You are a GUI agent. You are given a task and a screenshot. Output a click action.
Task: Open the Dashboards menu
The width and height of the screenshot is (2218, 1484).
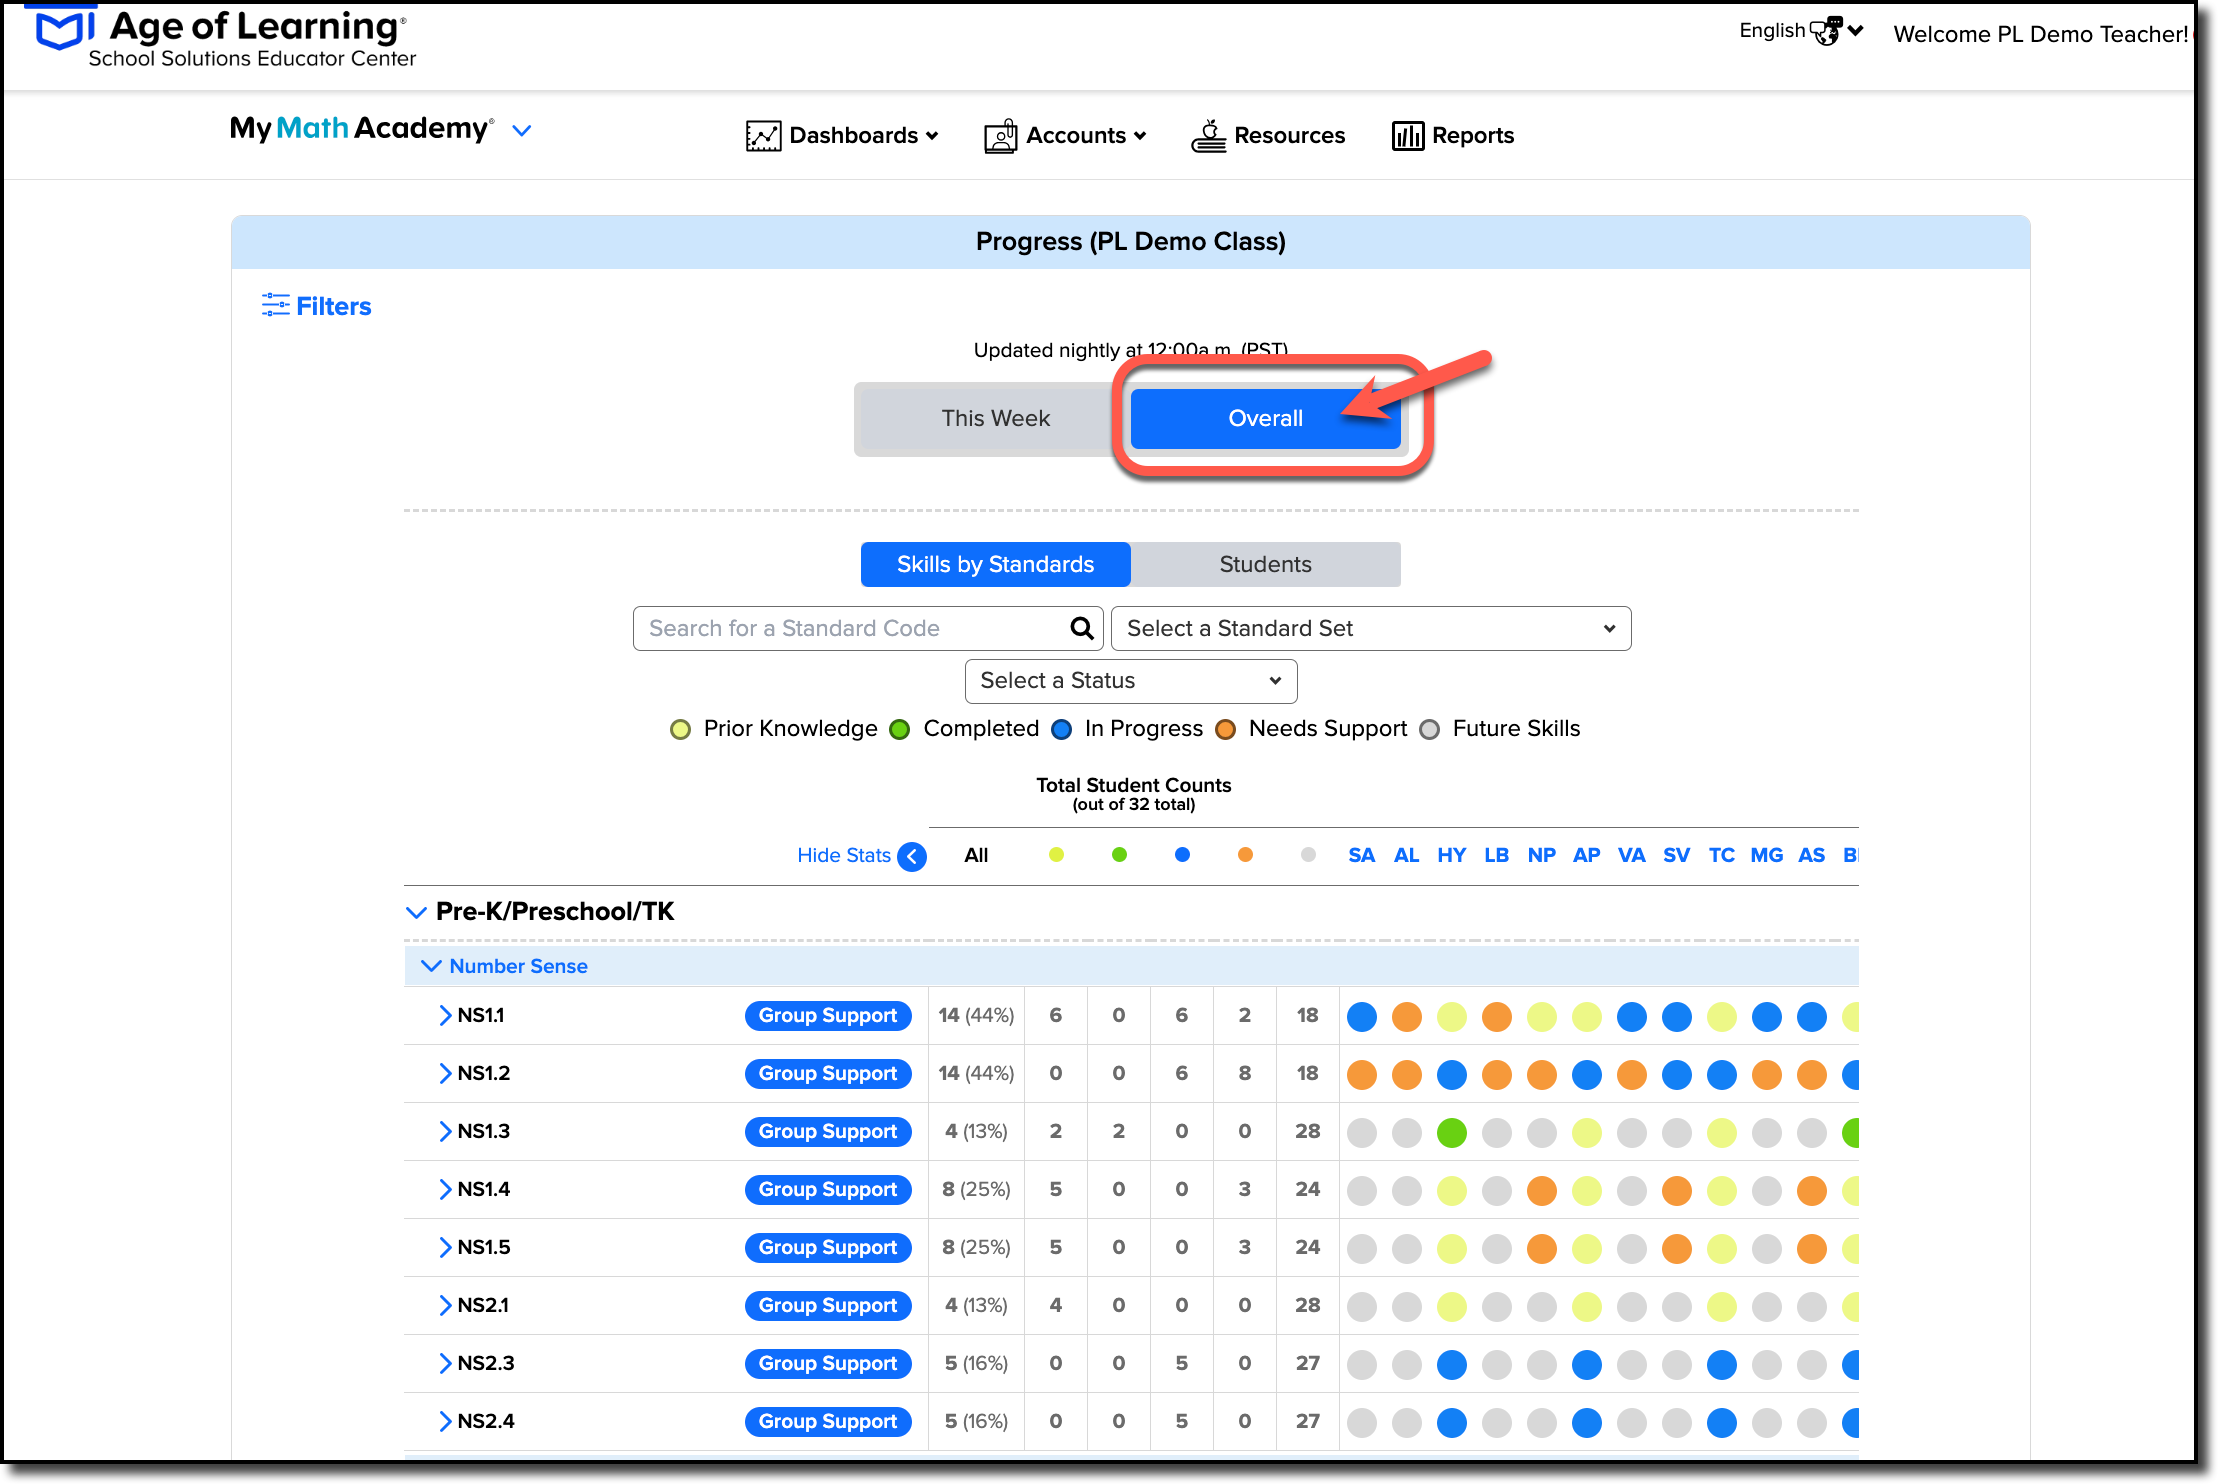(x=843, y=136)
